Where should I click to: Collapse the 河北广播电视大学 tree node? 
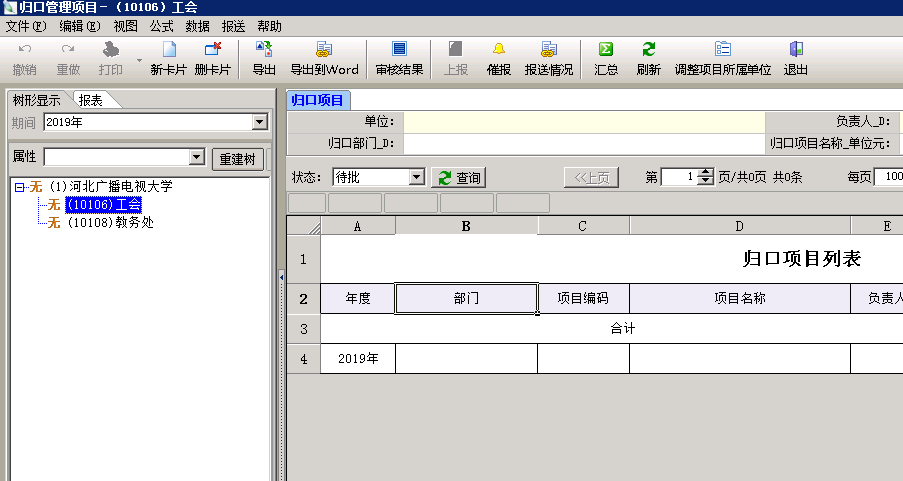click(x=19, y=187)
